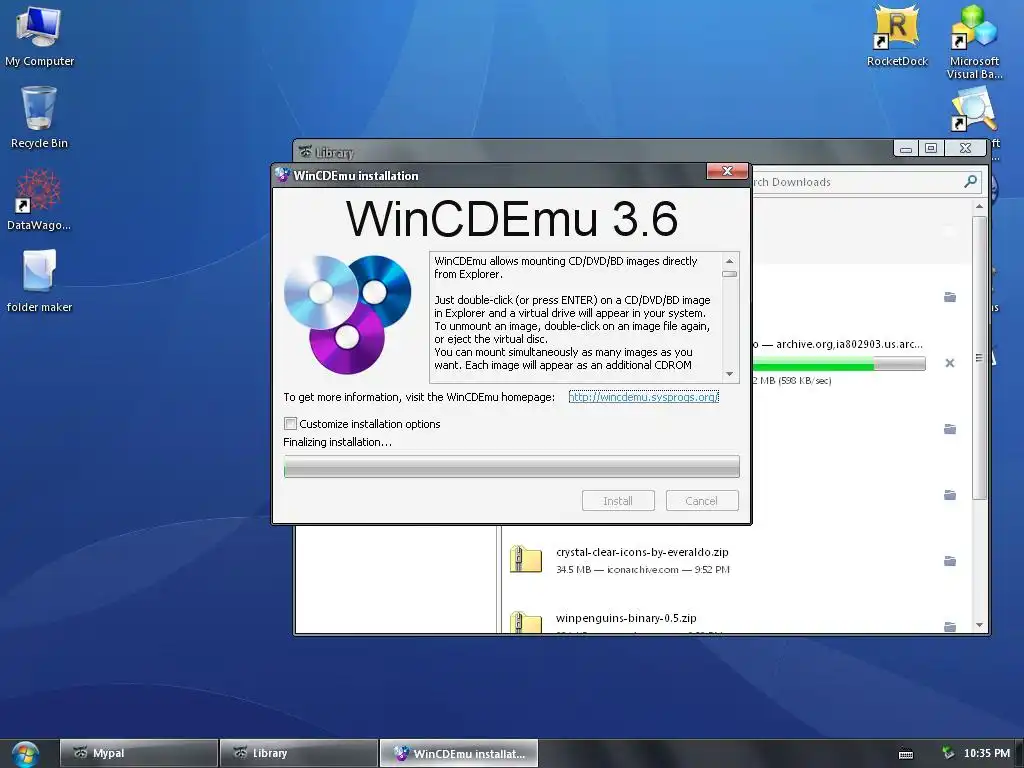Close the WinCDEmu installation dialog

(x=727, y=171)
